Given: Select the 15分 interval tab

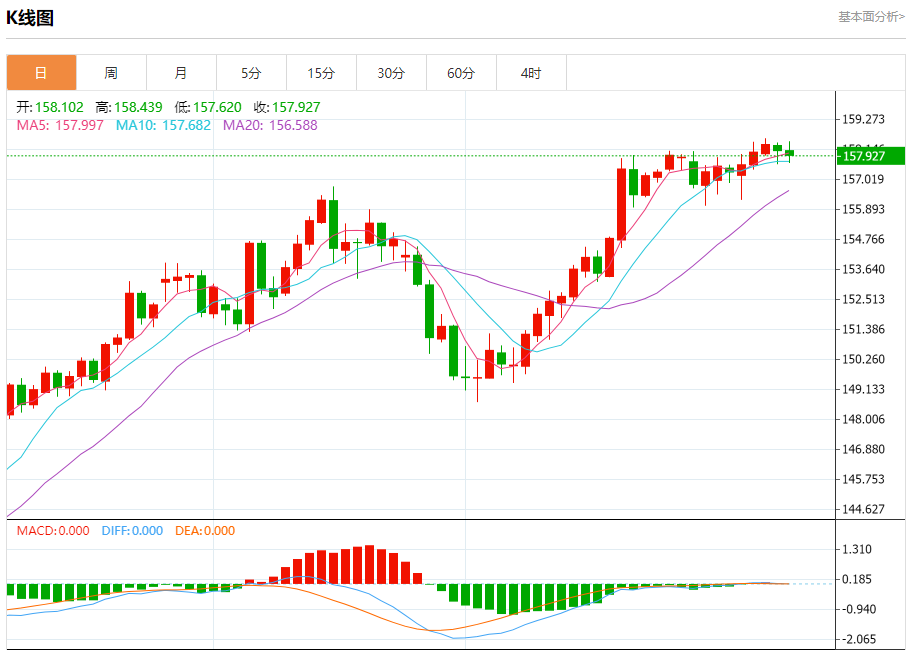Looking at the screenshot, I should 321,73.
